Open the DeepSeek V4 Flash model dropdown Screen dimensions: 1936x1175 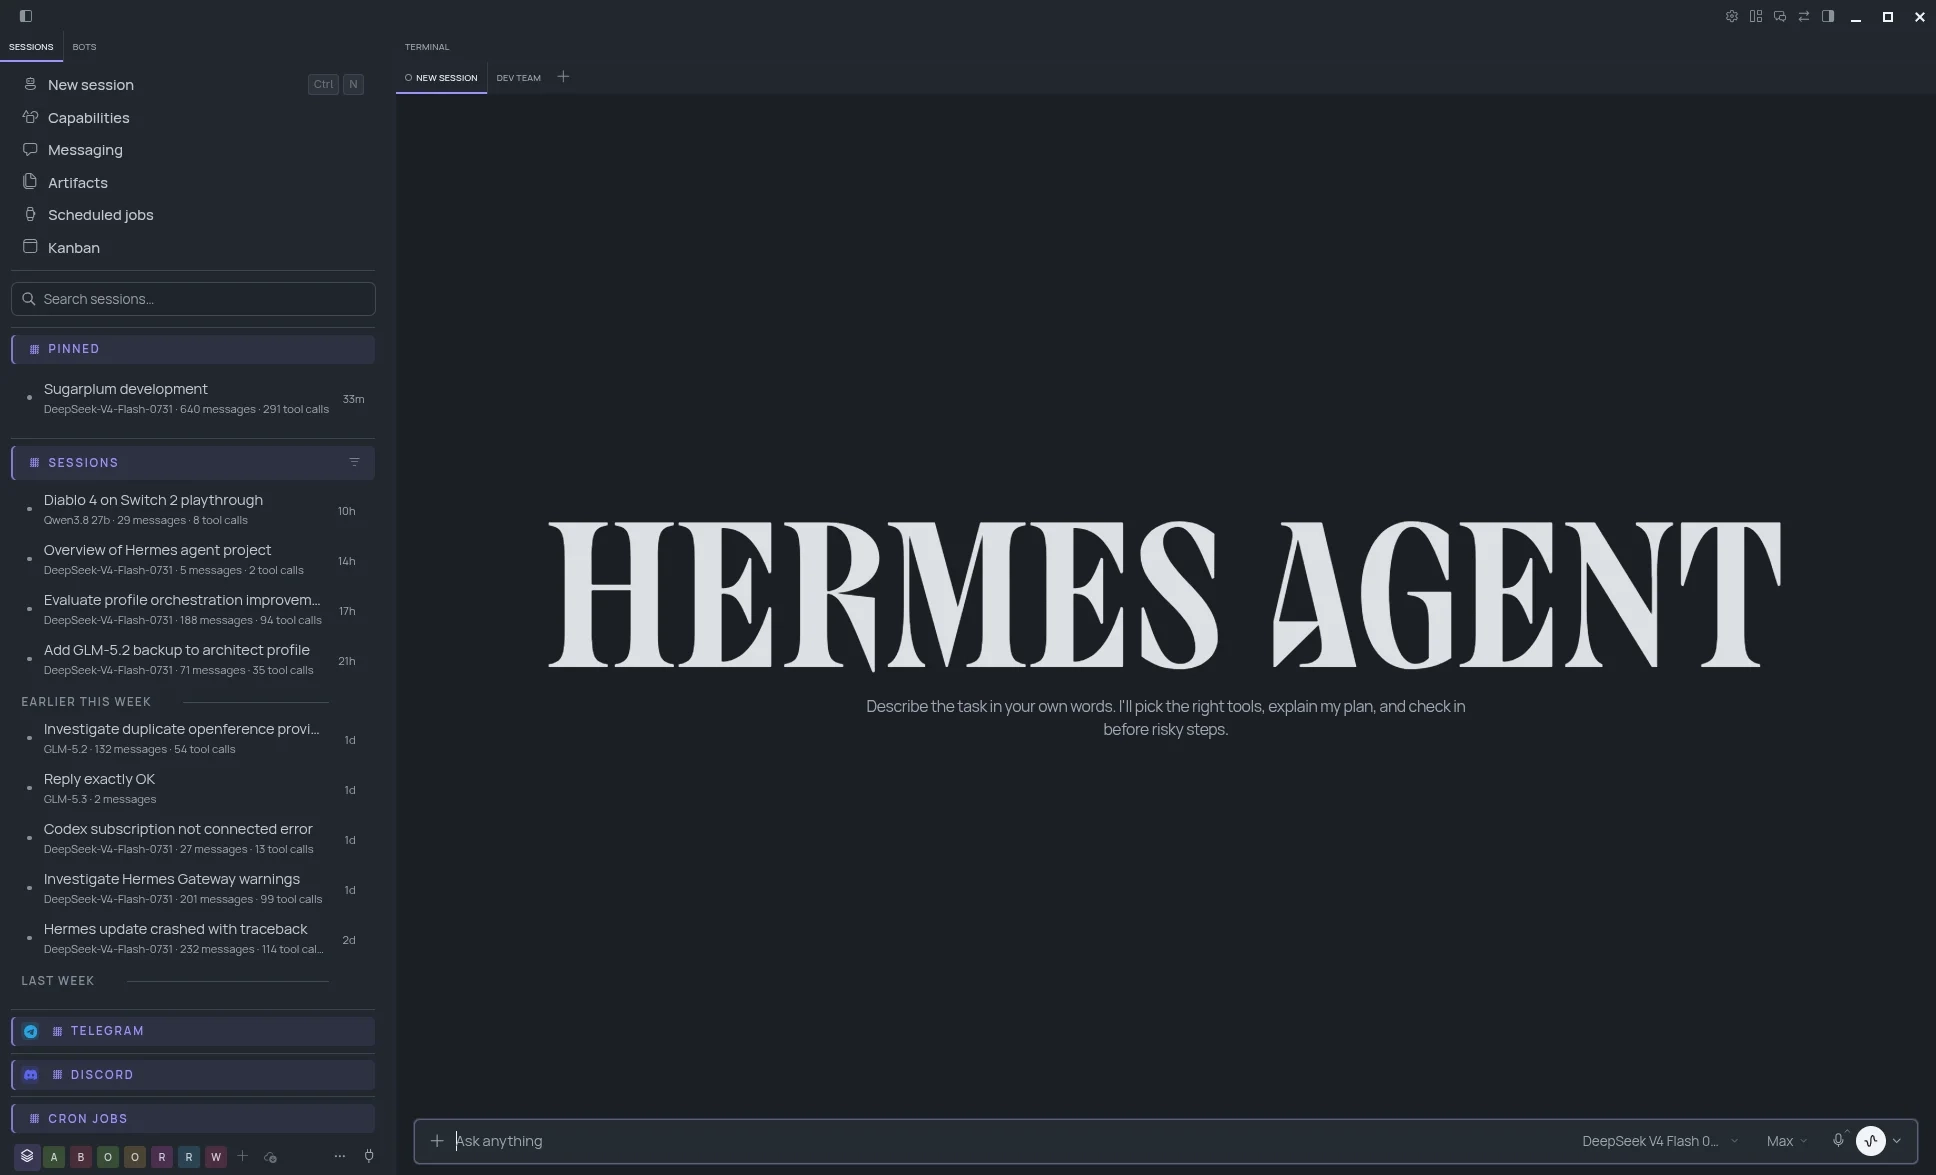pyautogui.click(x=1659, y=1141)
